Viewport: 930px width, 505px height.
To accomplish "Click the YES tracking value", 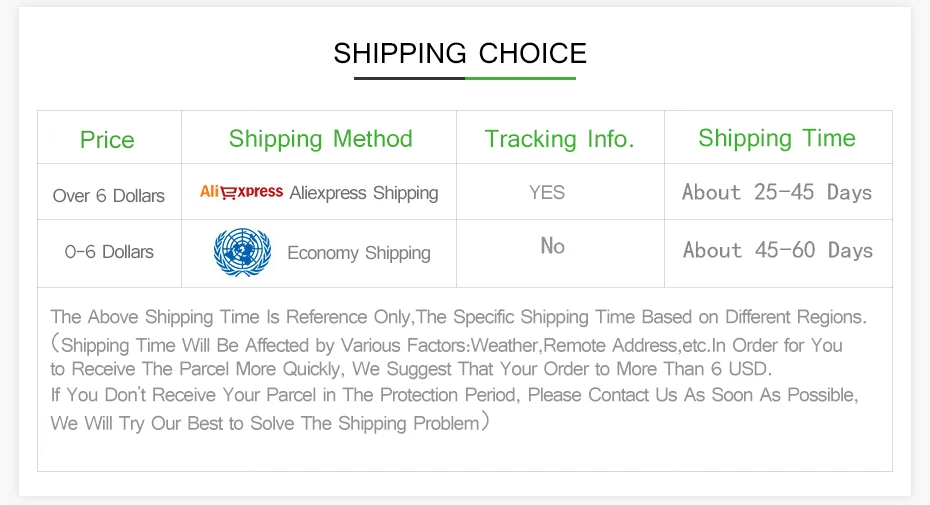I will [547, 192].
